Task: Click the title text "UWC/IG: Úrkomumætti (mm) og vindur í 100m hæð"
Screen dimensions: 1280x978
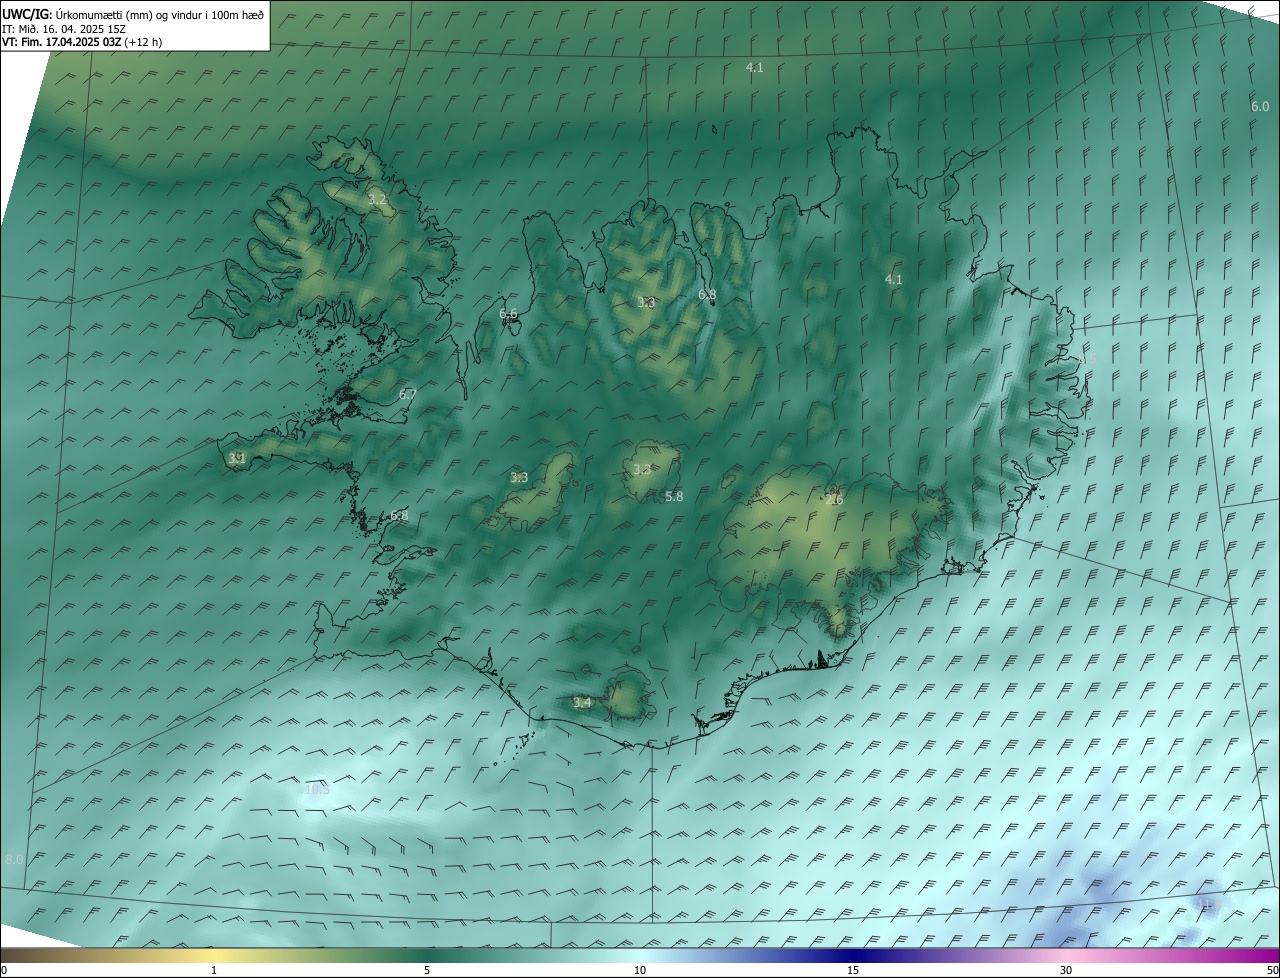Action: click(x=133, y=14)
